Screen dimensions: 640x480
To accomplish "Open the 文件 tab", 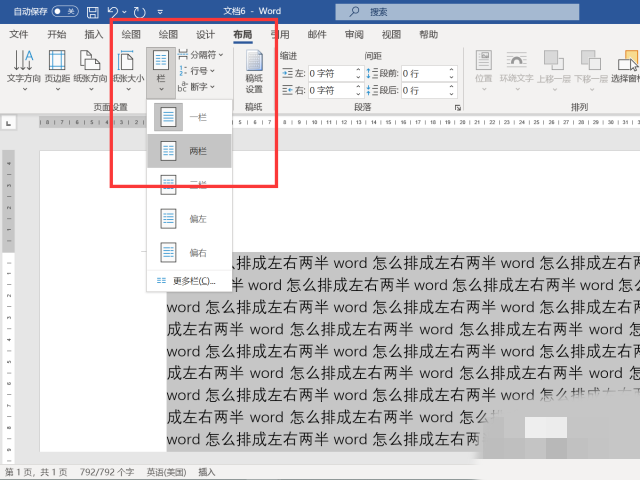I will coord(19,35).
